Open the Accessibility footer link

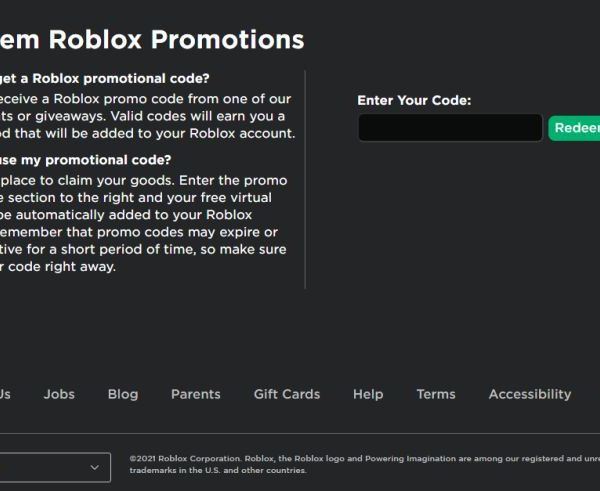click(530, 394)
